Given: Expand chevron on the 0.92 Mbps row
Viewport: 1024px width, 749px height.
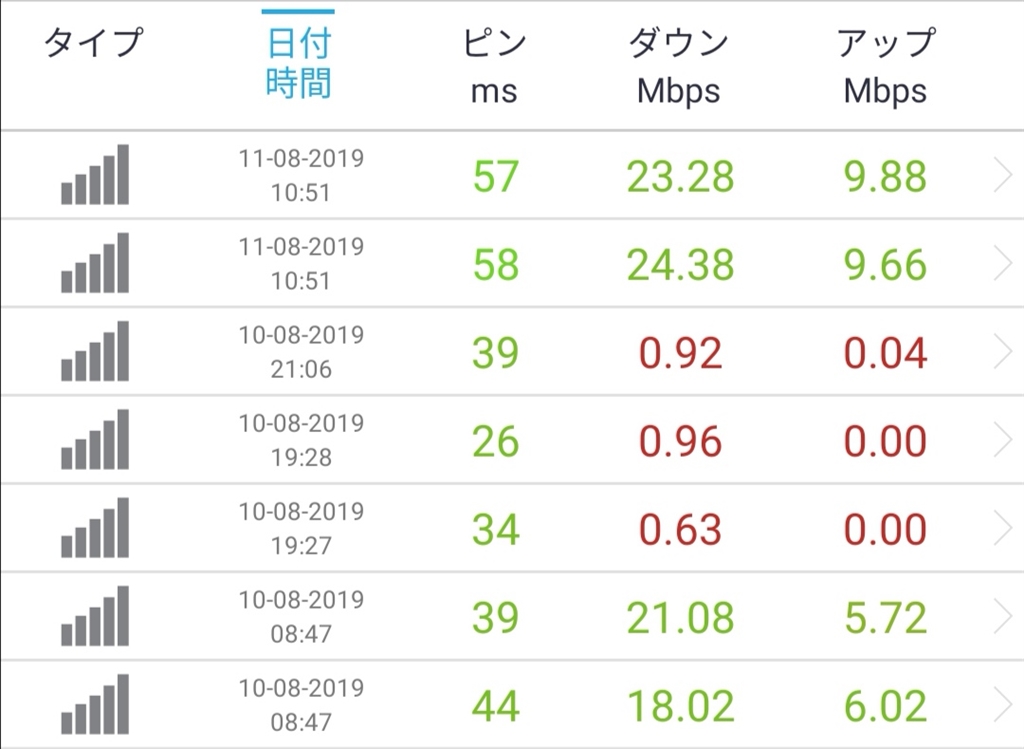Looking at the screenshot, I should pos(1003,353).
